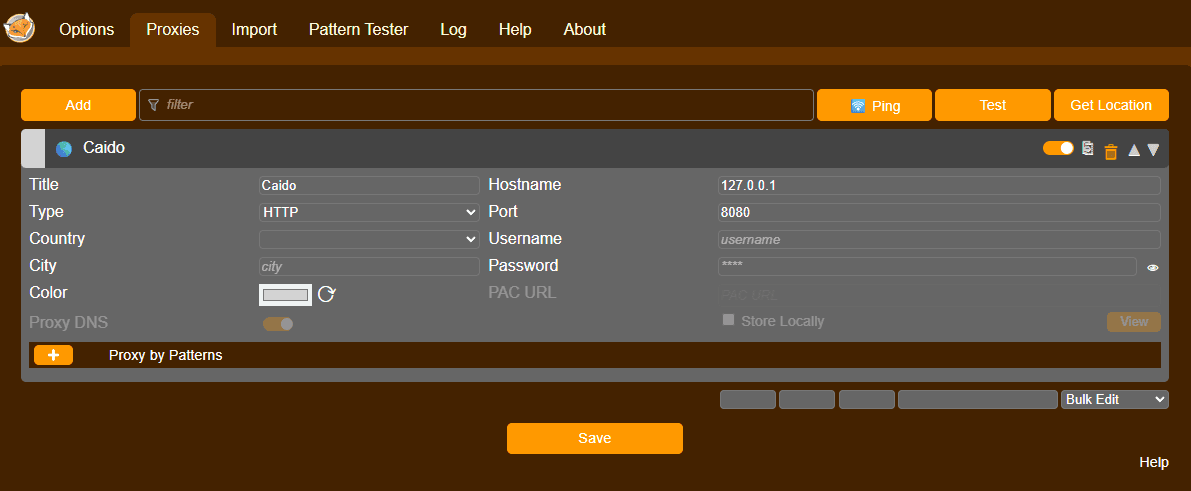
Task: Delete the Caido proxy with trash icon
Action: 1110,151
